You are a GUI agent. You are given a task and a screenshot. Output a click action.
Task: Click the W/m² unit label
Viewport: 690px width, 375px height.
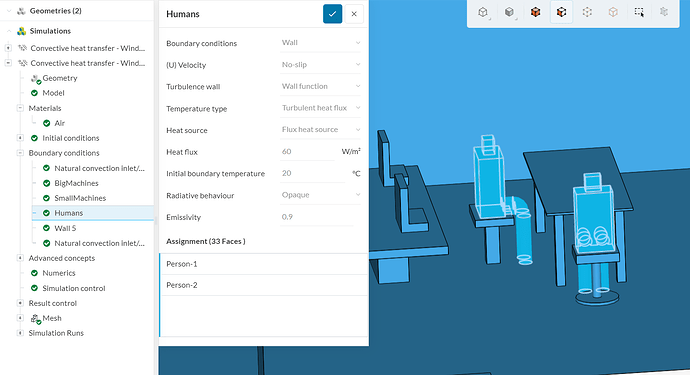point(351,151)
